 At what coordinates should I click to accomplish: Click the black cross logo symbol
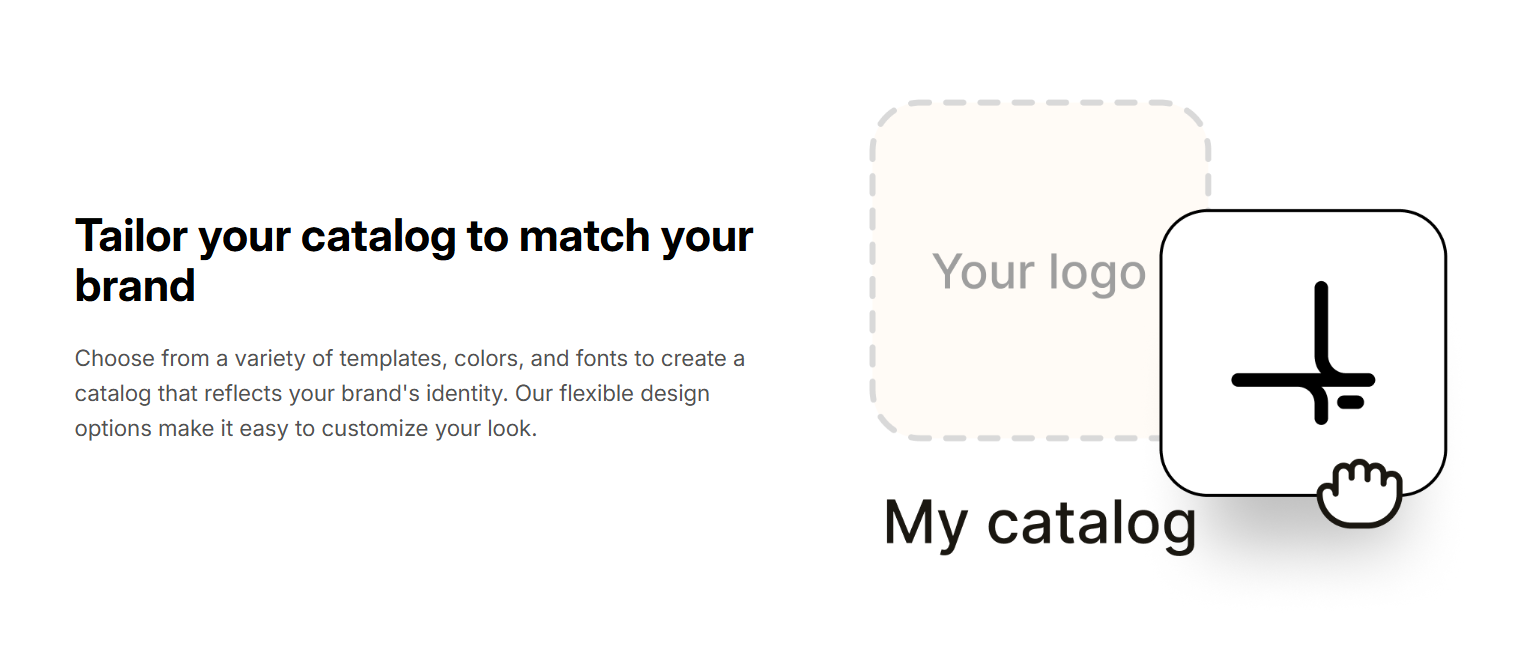[1304, 353]
